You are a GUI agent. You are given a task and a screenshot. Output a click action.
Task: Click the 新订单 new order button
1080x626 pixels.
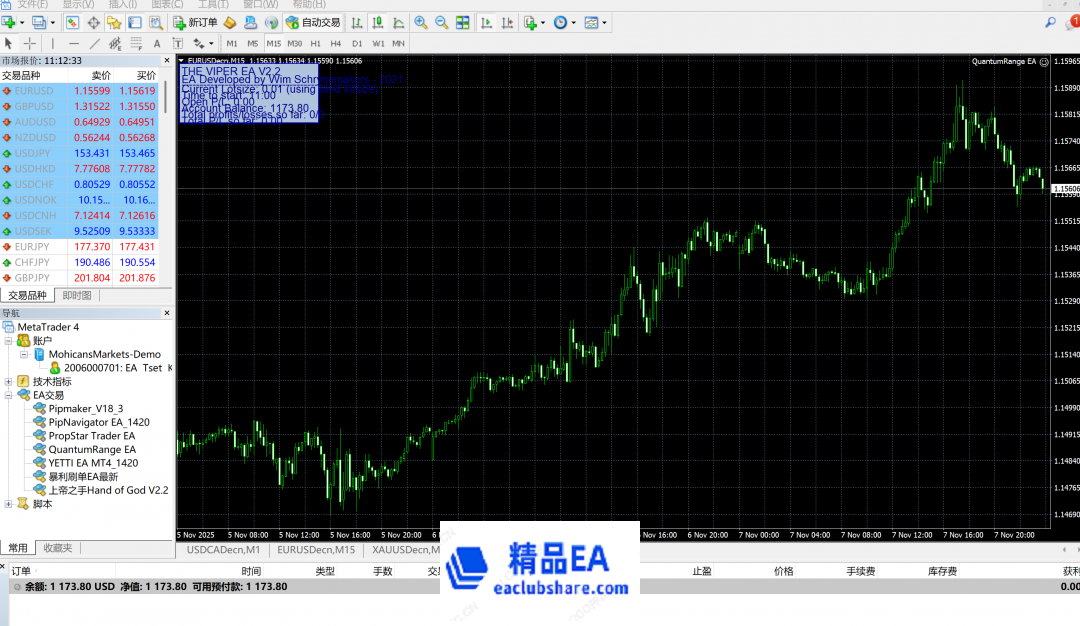pos(195,22)
